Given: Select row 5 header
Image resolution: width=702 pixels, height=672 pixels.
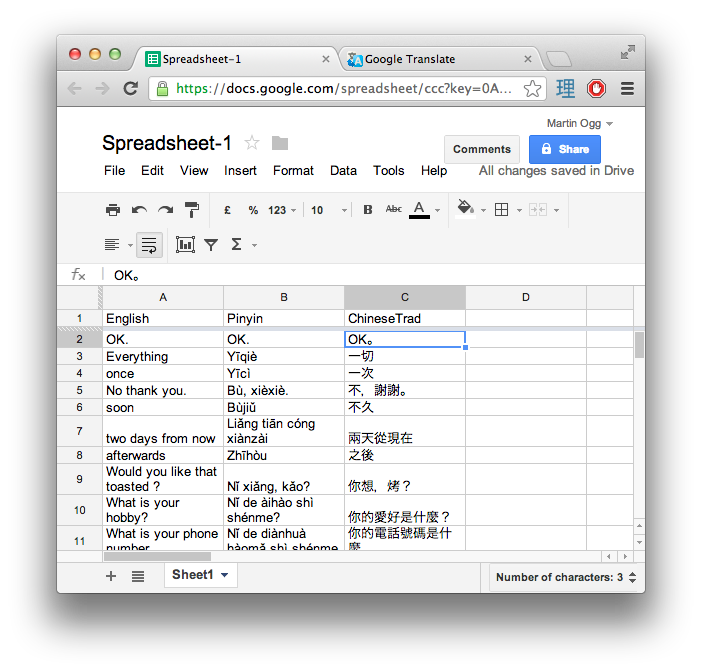Looking at the screenshot, I should [x=80, y=390].
